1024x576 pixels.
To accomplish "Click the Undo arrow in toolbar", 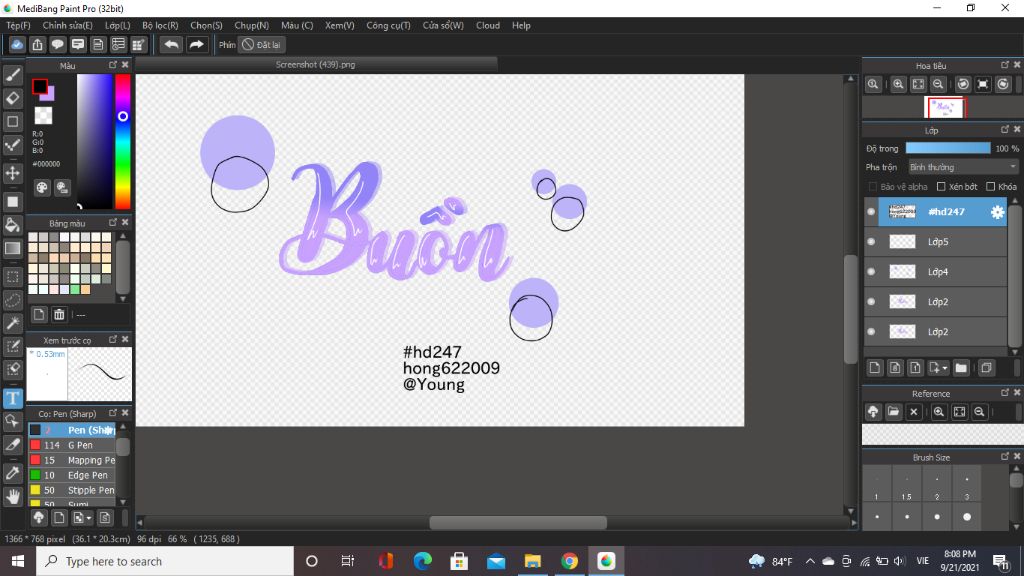I will 171,44.
